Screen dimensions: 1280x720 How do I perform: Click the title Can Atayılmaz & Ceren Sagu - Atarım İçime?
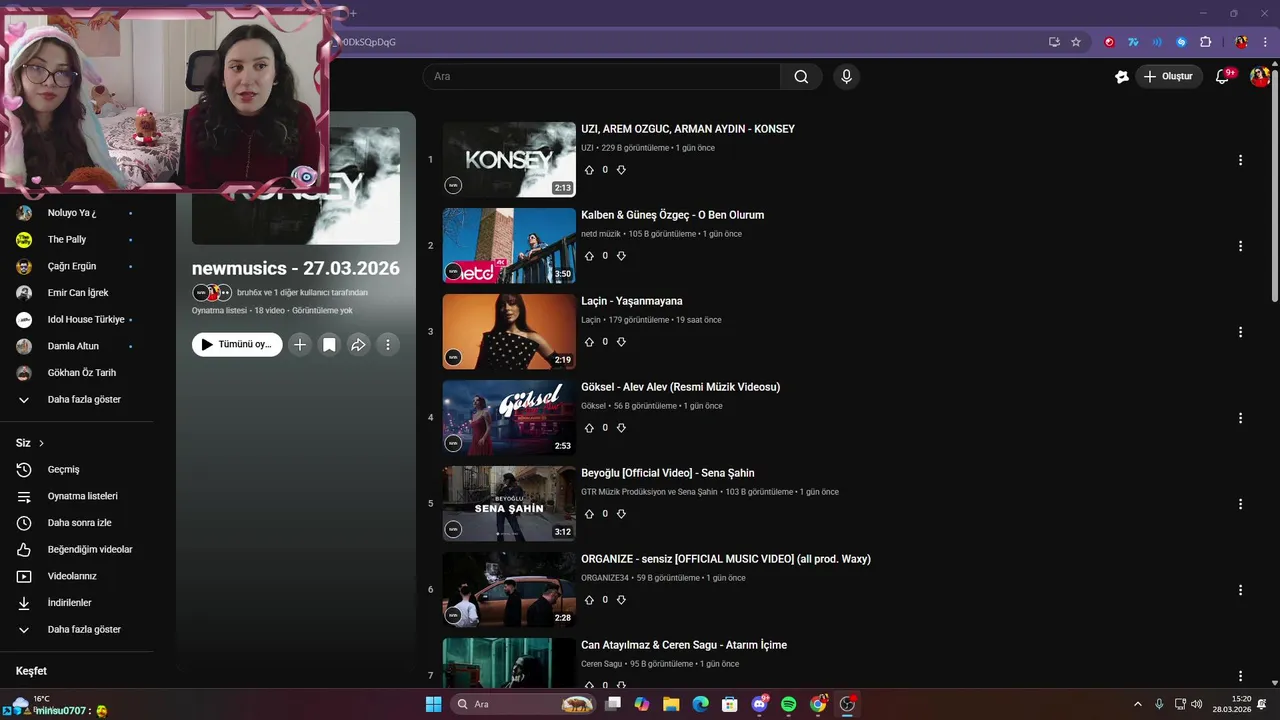coord(684,645)
